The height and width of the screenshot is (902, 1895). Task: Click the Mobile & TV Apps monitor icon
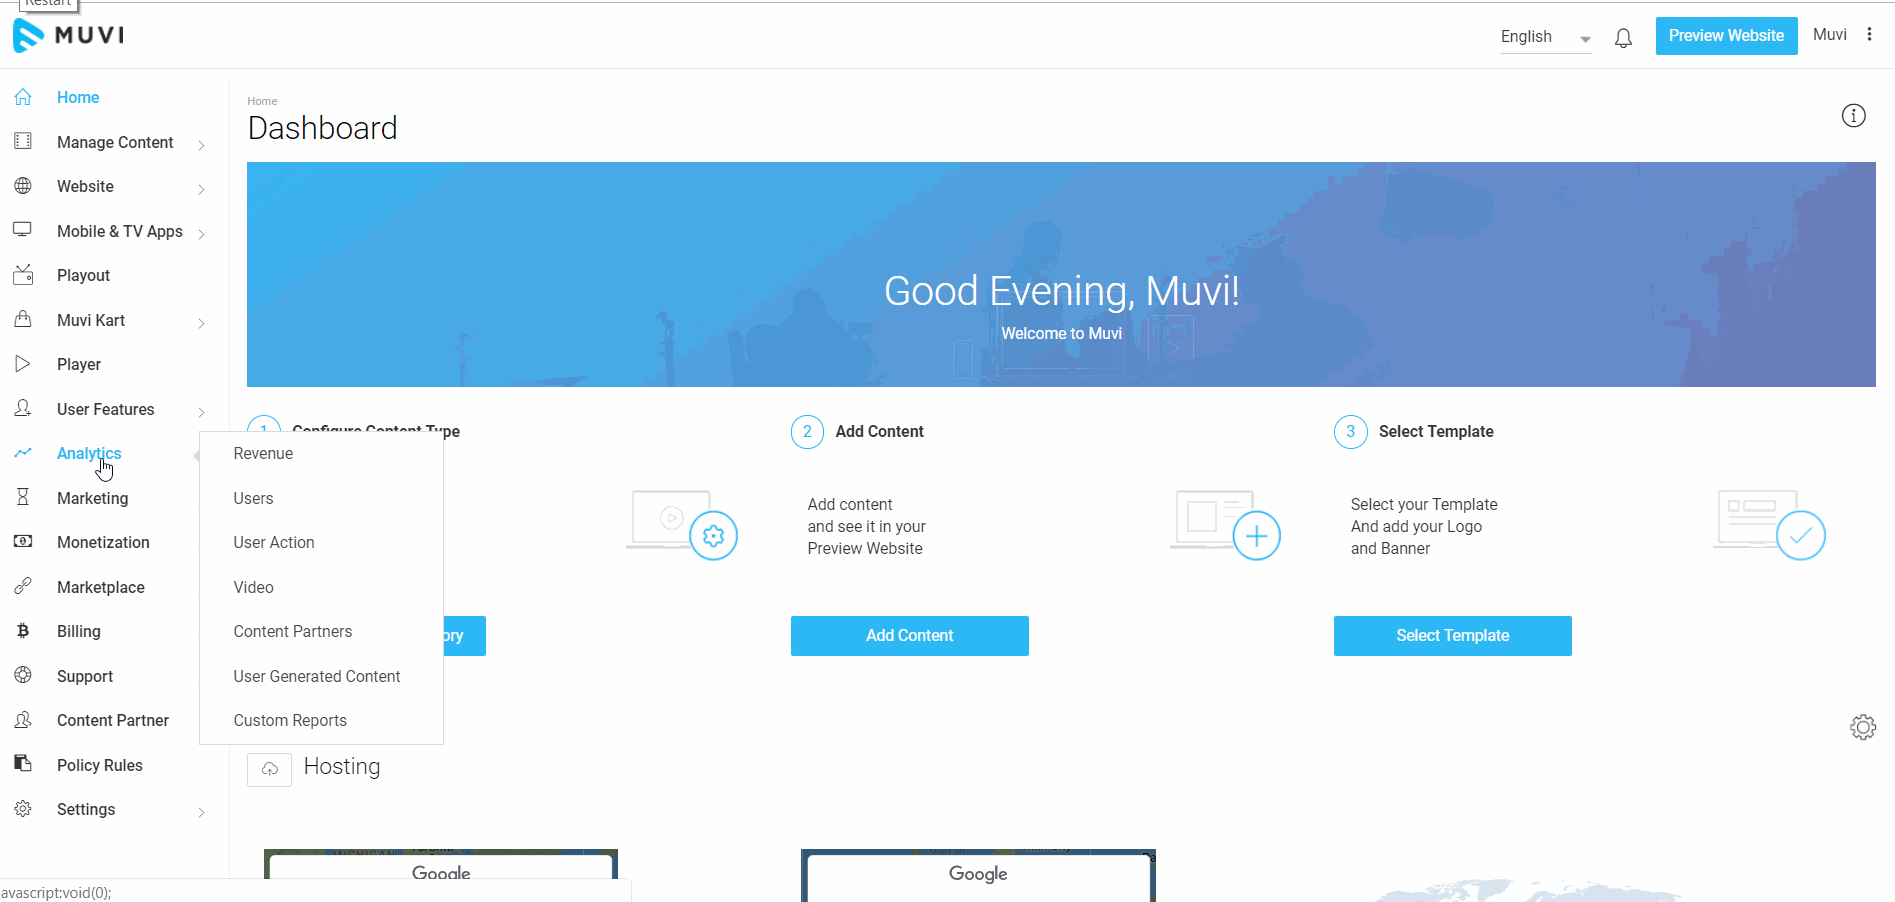[x=23, y=230]
